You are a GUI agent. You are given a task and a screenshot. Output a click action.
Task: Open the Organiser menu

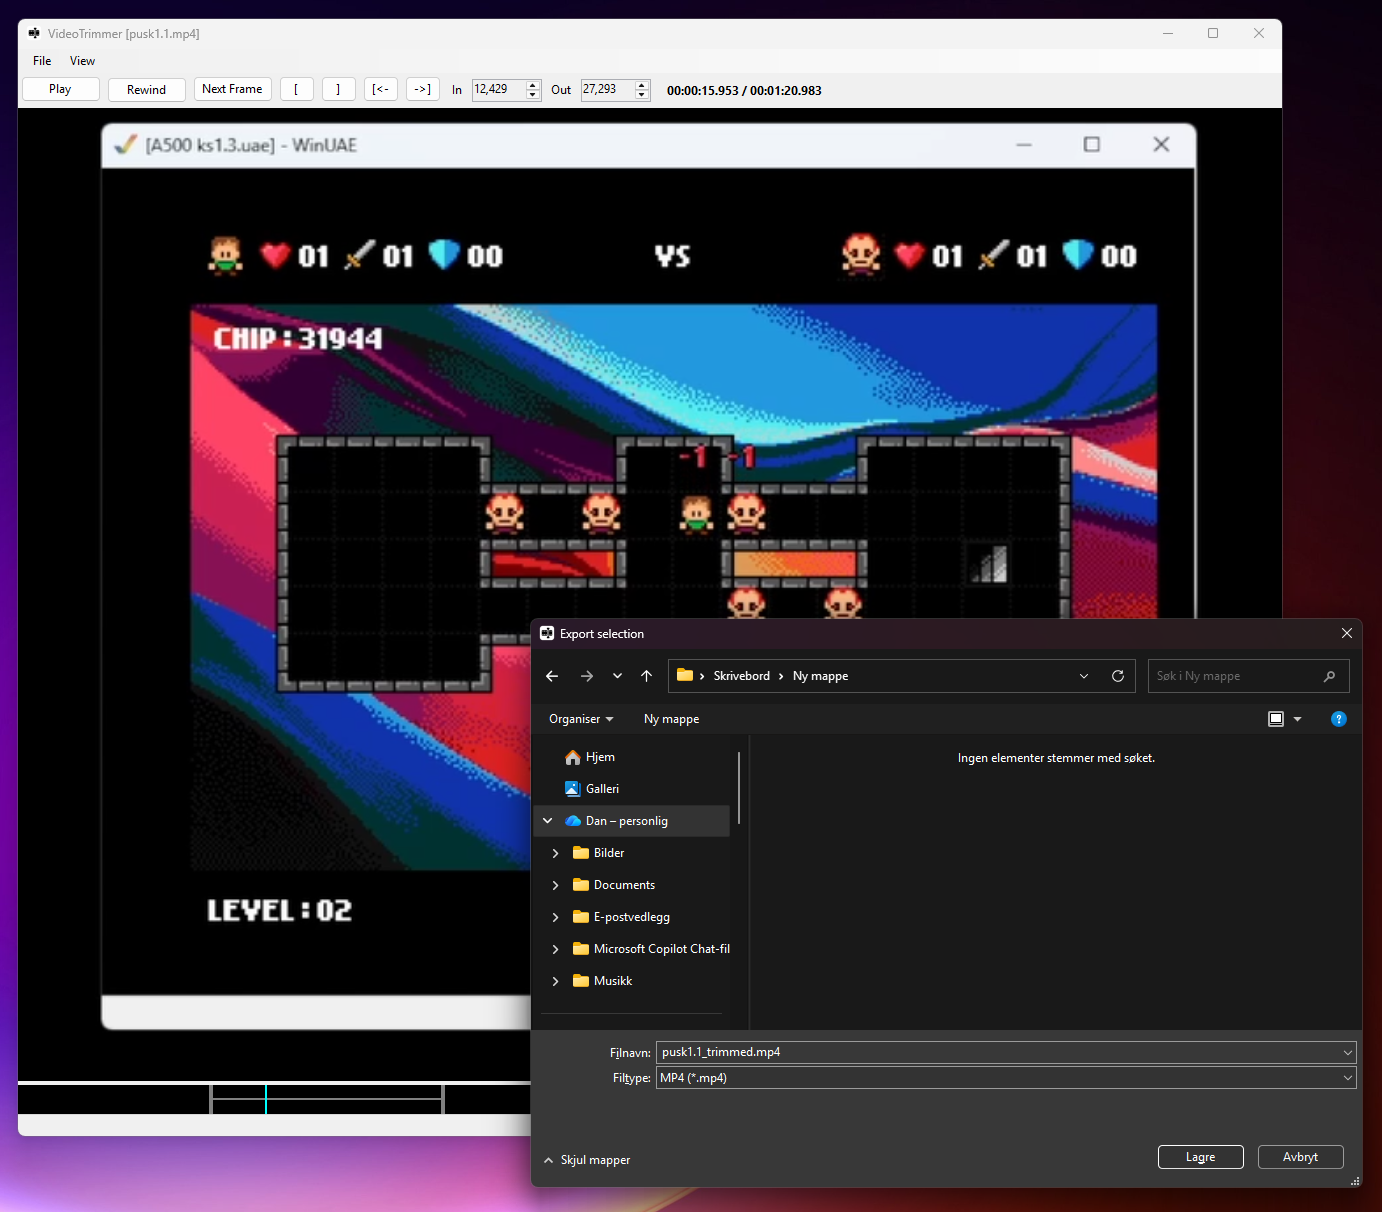coord(581,719)
